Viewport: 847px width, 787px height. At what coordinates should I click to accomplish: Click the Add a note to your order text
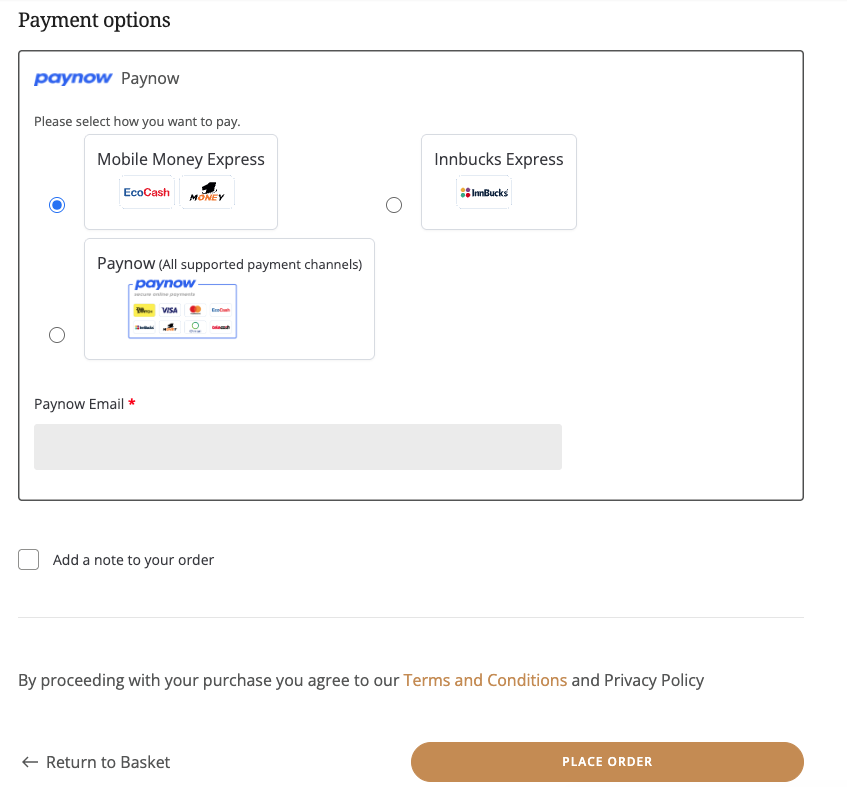pos(133,560)
